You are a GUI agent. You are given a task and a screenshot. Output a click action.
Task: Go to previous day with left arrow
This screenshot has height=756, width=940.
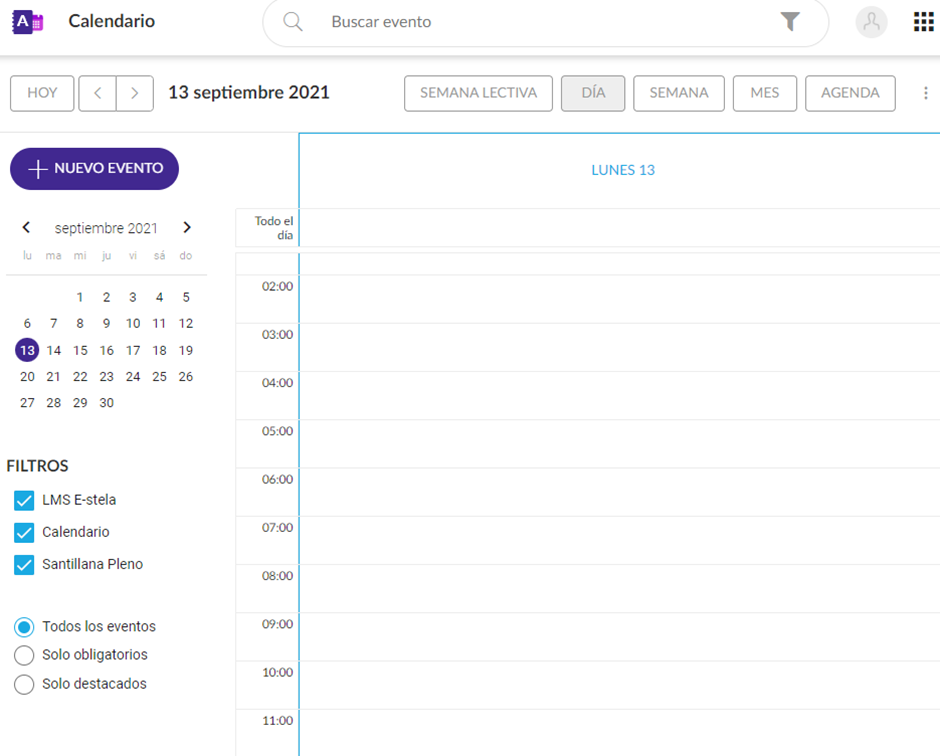(97, 93)
